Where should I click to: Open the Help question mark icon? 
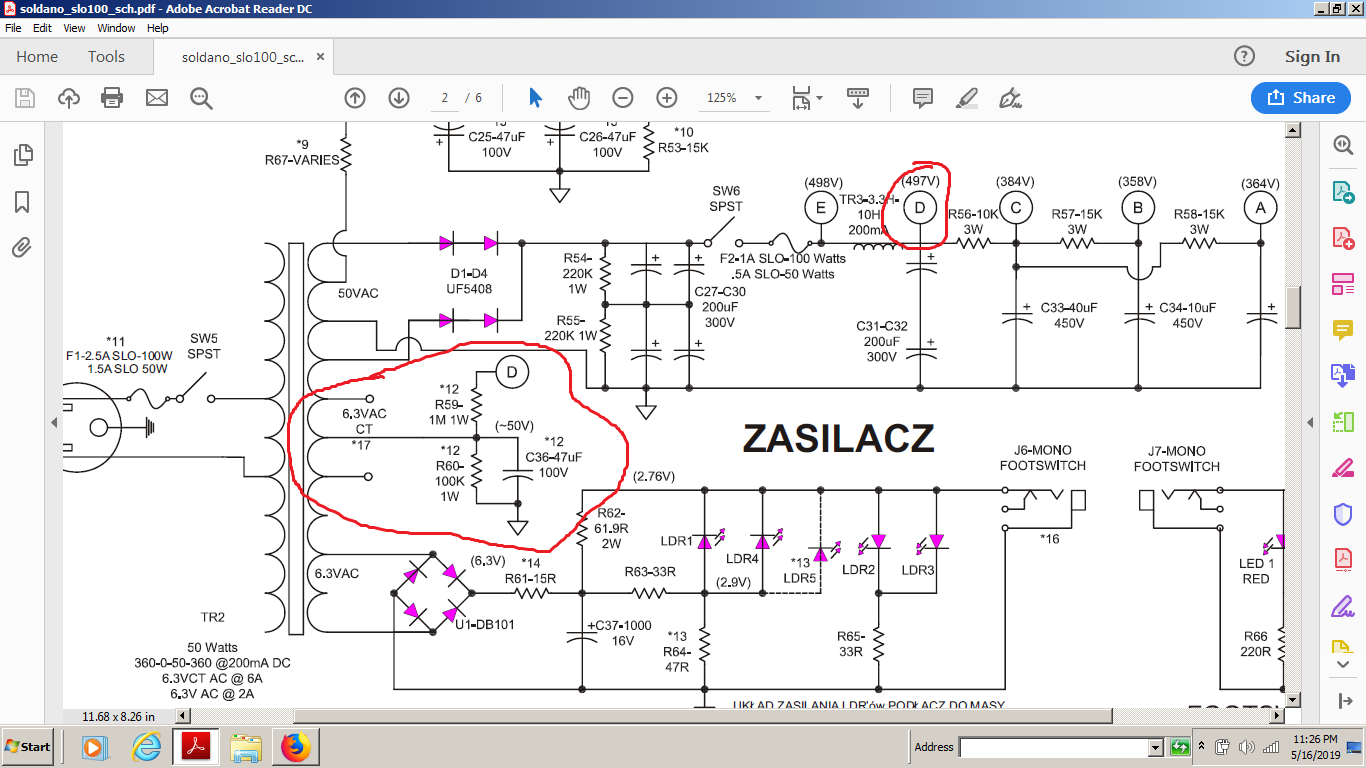tap(1244, 57)
